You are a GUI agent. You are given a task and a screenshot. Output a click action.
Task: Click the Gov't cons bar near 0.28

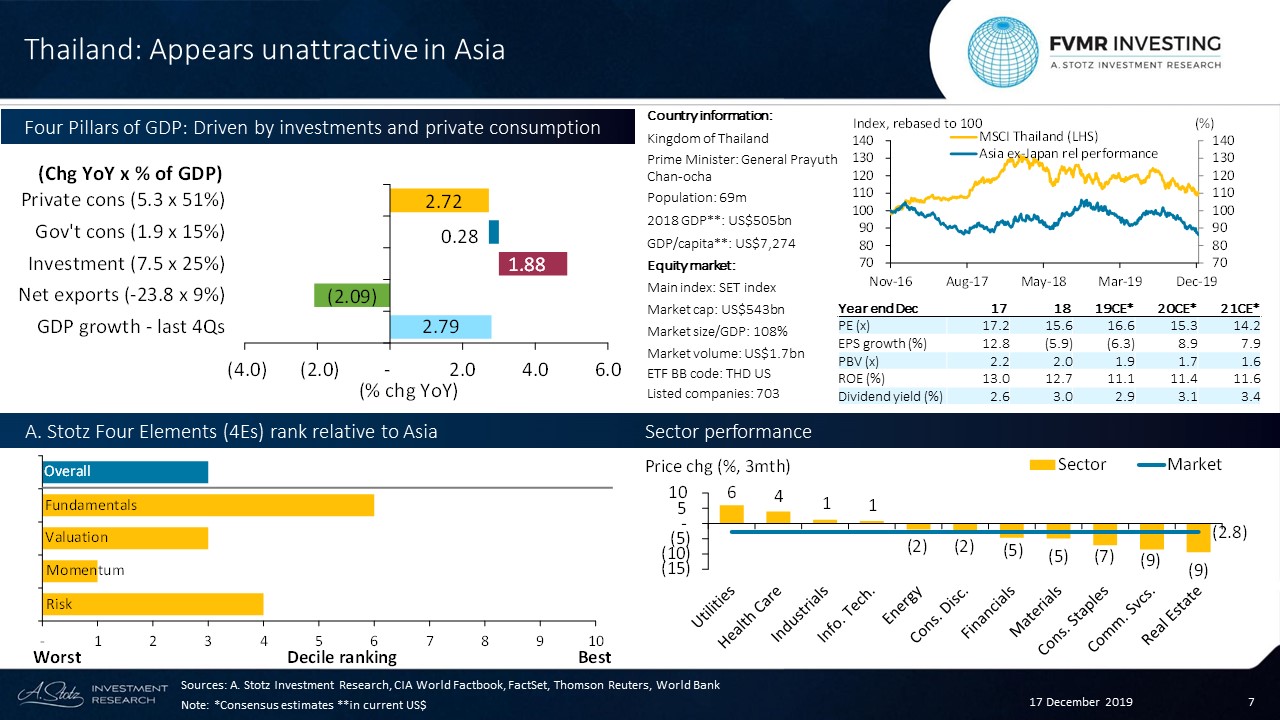493,232
